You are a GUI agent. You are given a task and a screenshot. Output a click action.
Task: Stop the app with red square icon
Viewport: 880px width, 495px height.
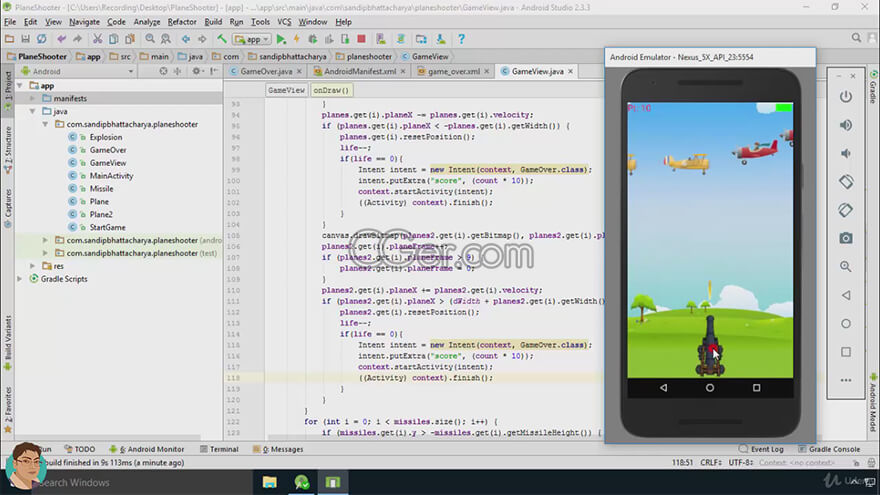point(361,39)
